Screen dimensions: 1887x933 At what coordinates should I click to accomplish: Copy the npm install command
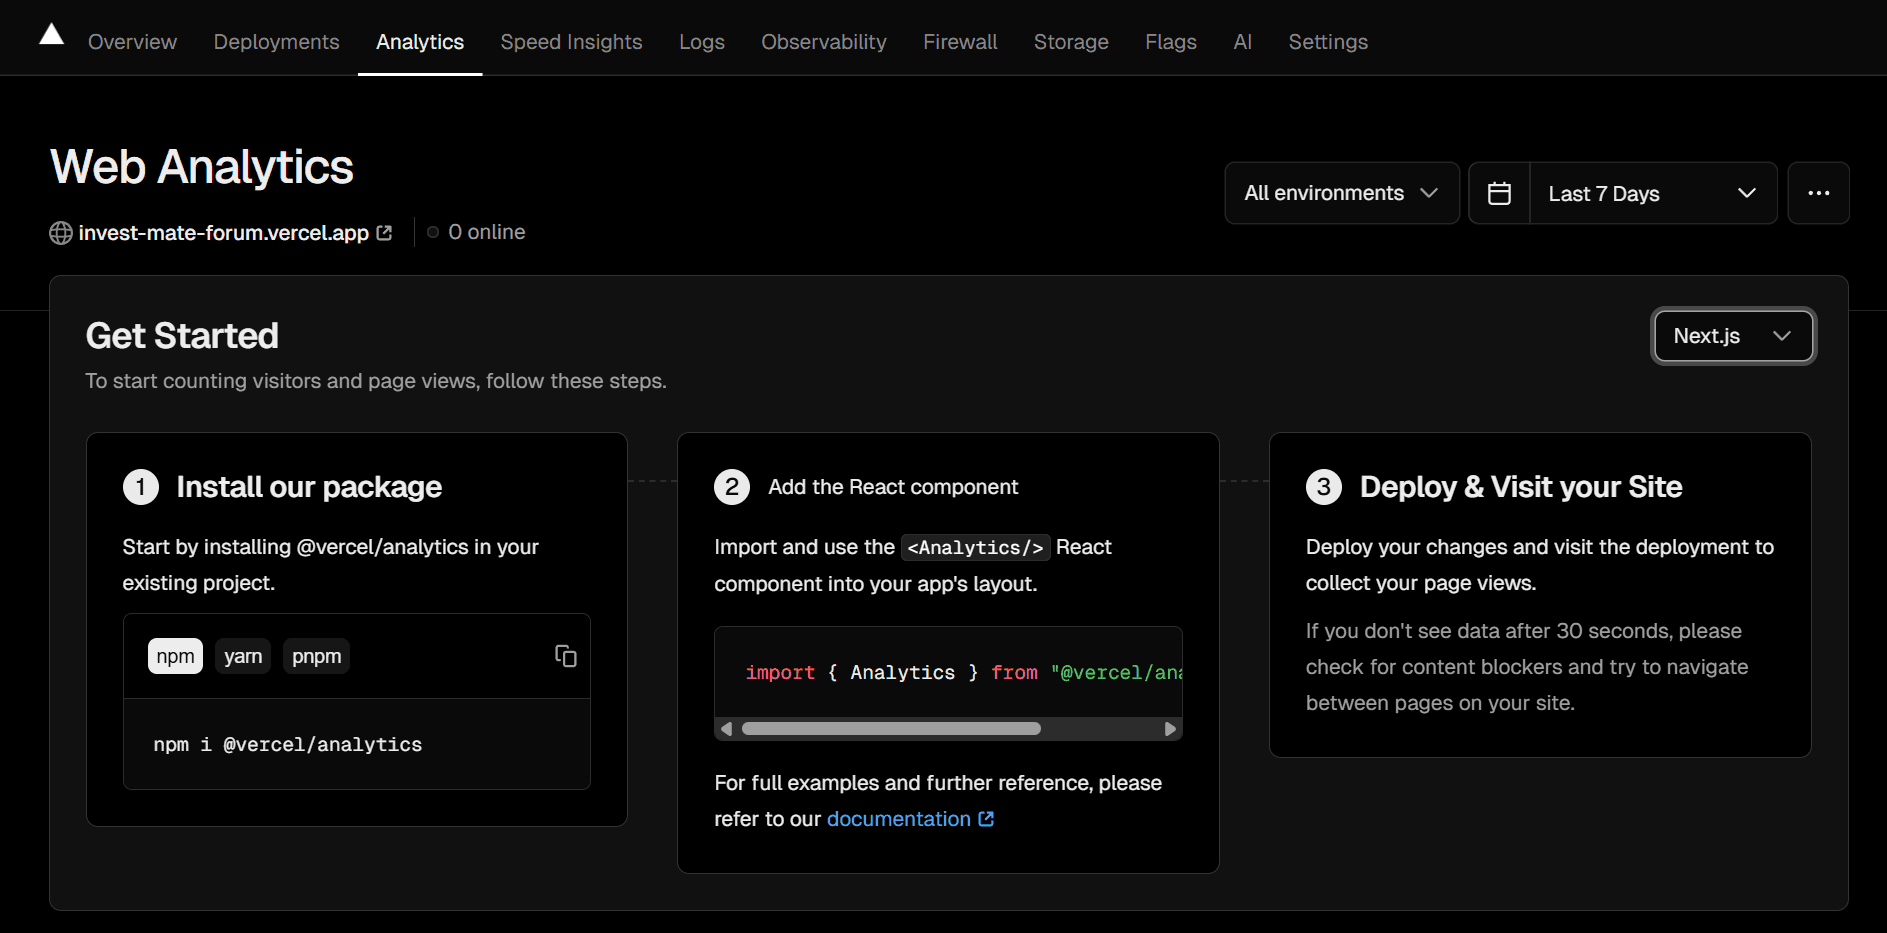565,656
